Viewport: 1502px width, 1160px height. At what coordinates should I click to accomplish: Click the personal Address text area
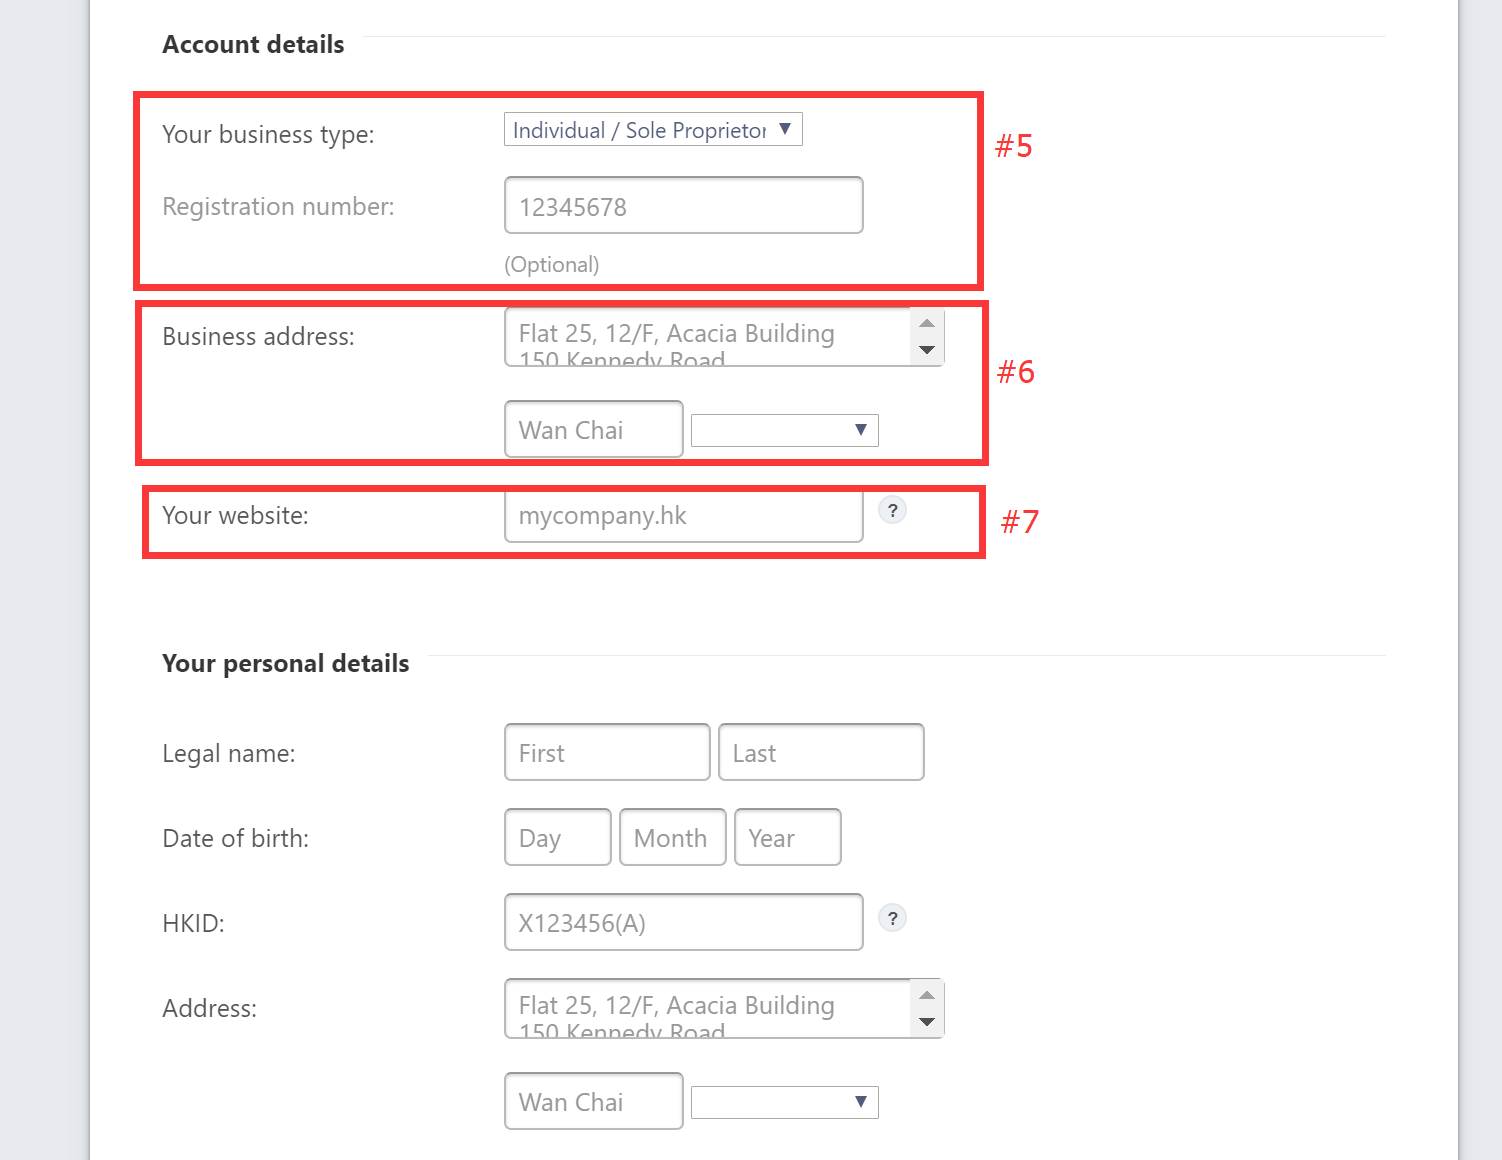click(708, 1009)
